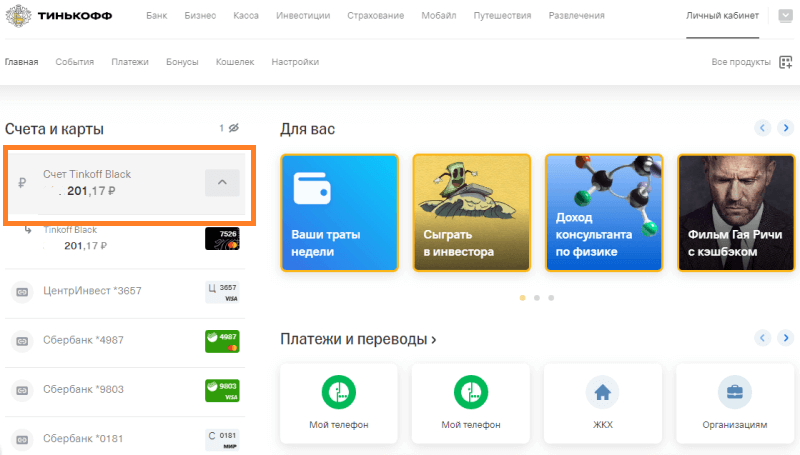The height and width of the screenshot is (455, 800).
Task: Select first carousel page dot
Action: (x=522, y=298)
